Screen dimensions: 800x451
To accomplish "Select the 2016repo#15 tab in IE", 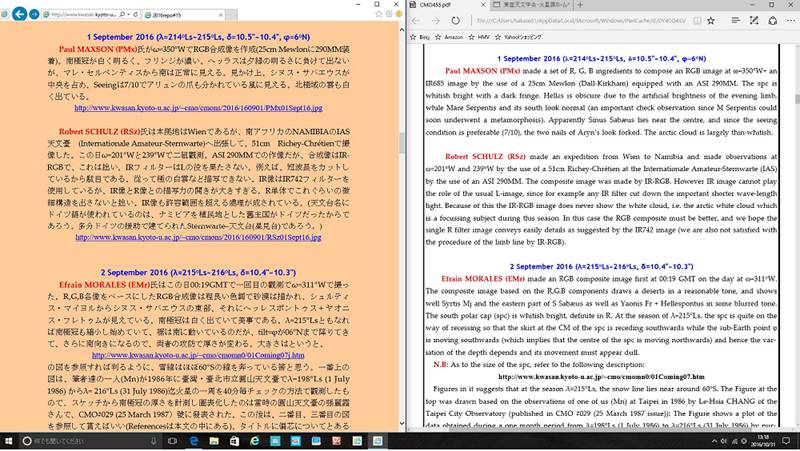I will coord(184,15).
